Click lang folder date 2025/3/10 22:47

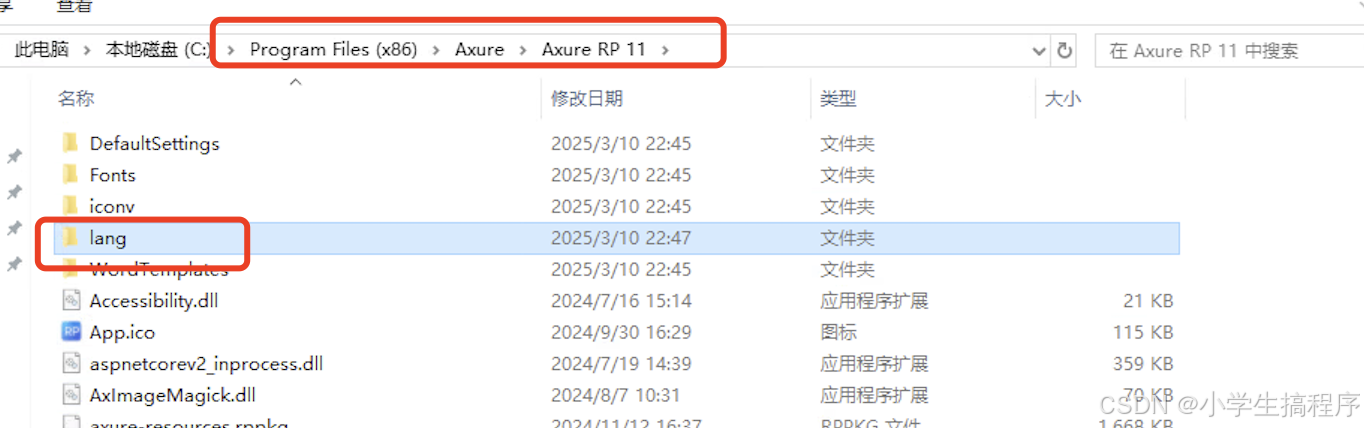tap(621, 238)
